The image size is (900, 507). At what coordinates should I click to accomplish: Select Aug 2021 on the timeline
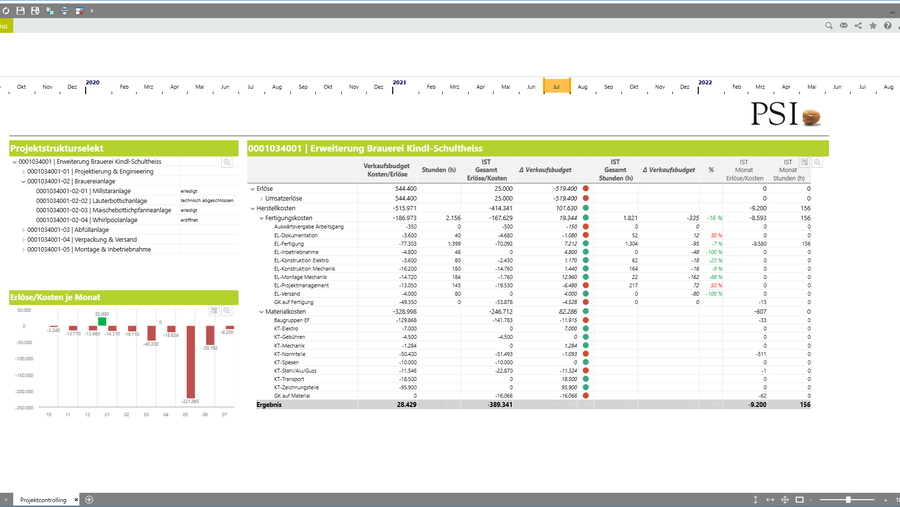click(582, 87)
